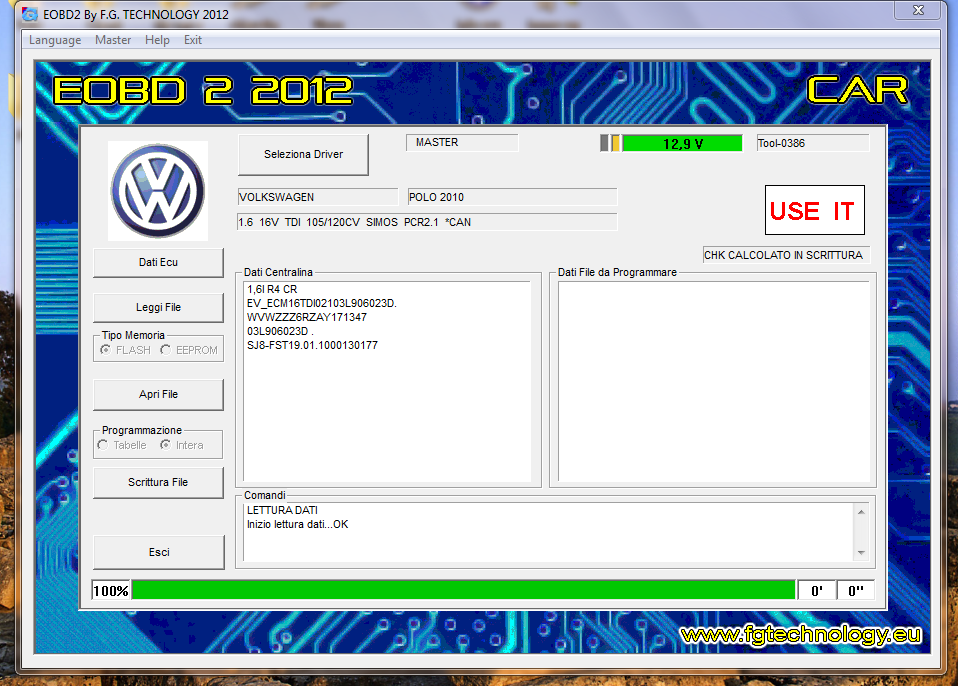Image resolution: width=958 pixels, height=686 pixels.
Task: Click the SJ8-FST19.01.1000130177 line
Action: (312, 346)
